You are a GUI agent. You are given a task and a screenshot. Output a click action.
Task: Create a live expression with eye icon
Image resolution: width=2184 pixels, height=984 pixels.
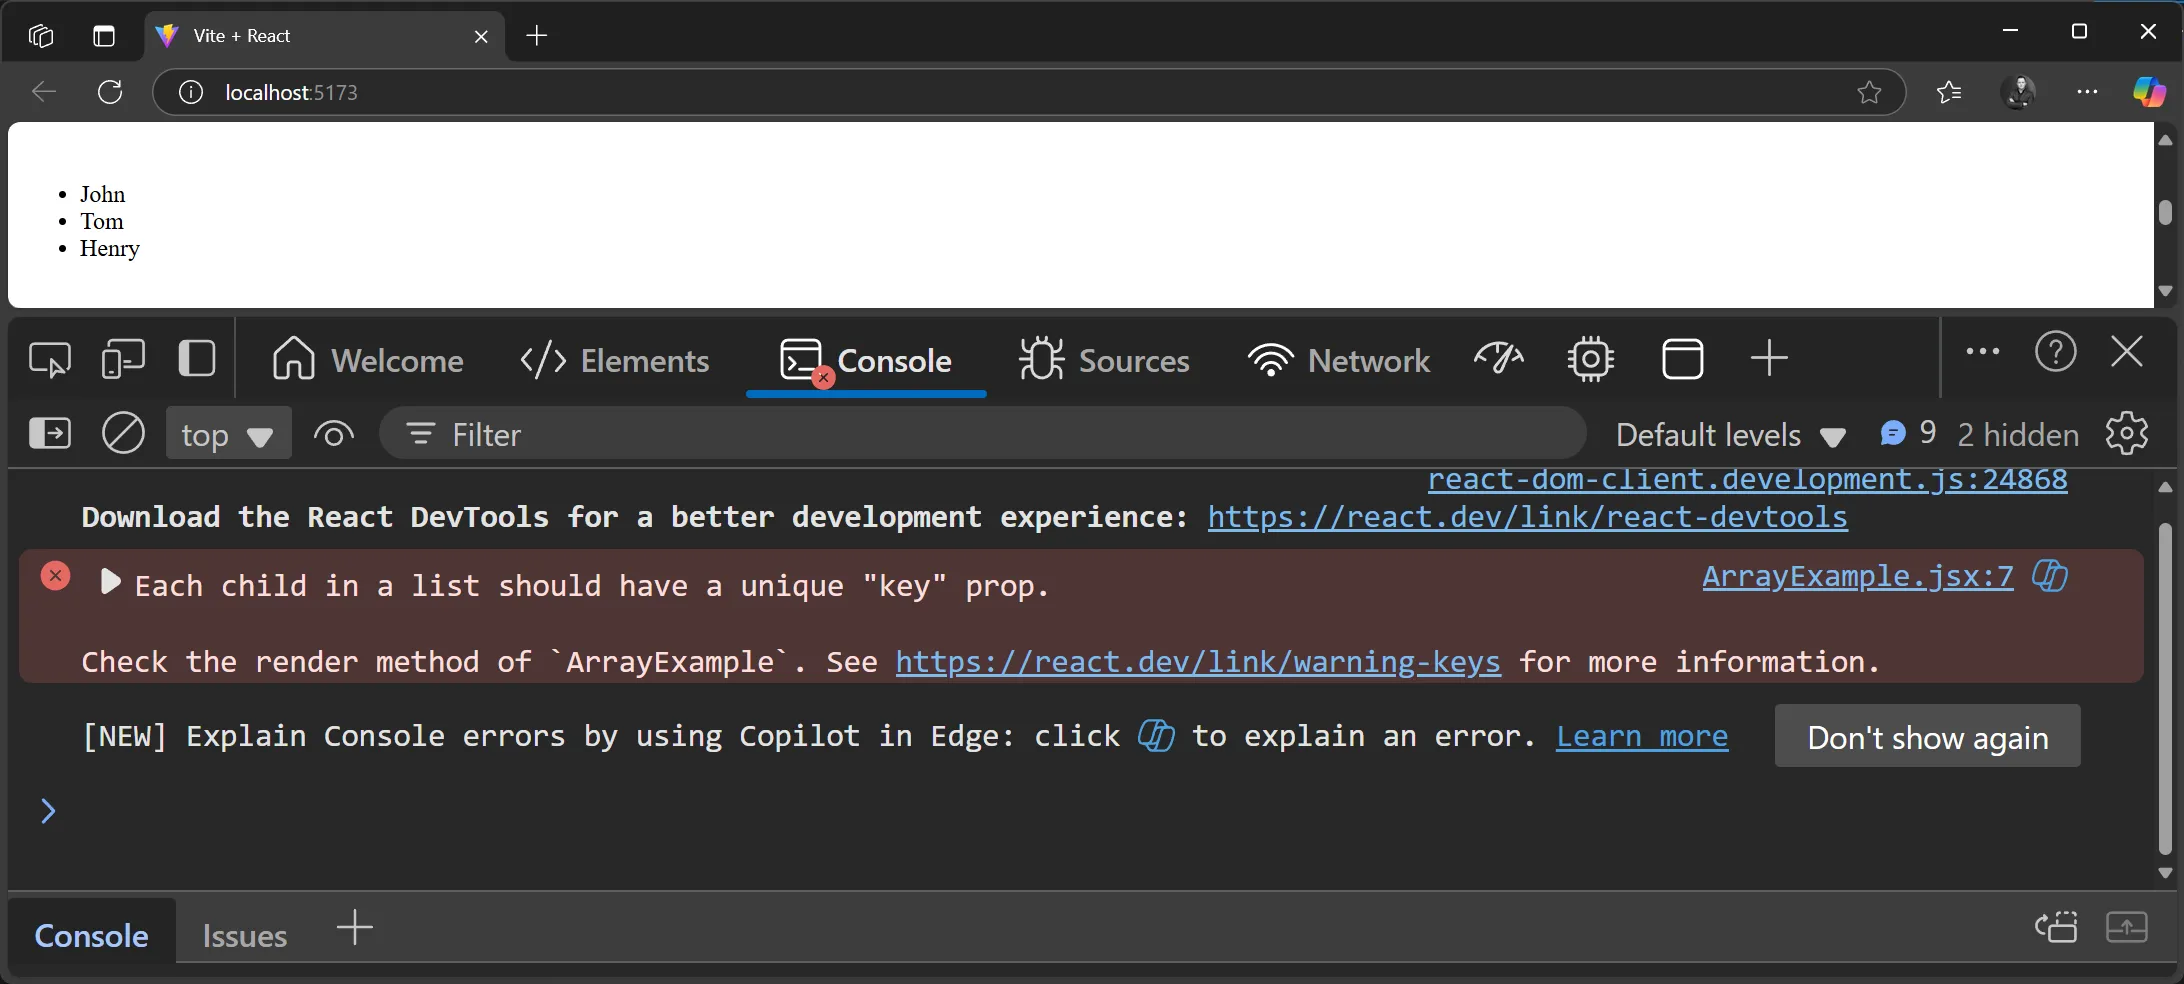coord(334,434)
